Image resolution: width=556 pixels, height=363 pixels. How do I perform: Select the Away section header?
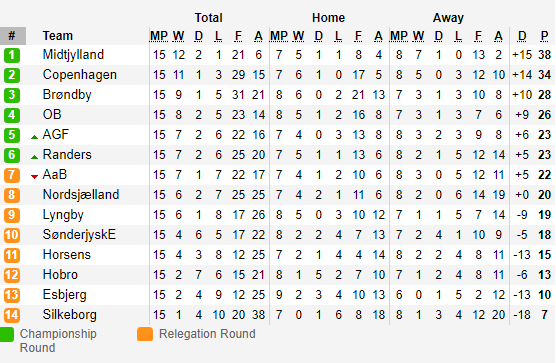coord(448,18)
